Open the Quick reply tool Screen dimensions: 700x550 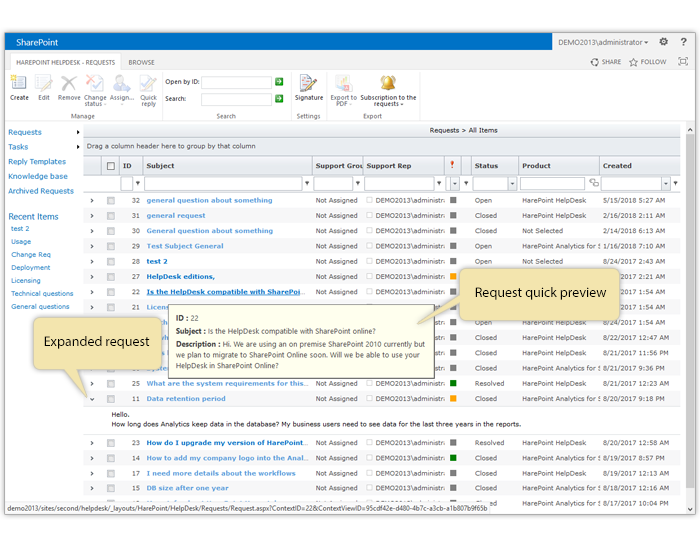click(x=148, y=87)
